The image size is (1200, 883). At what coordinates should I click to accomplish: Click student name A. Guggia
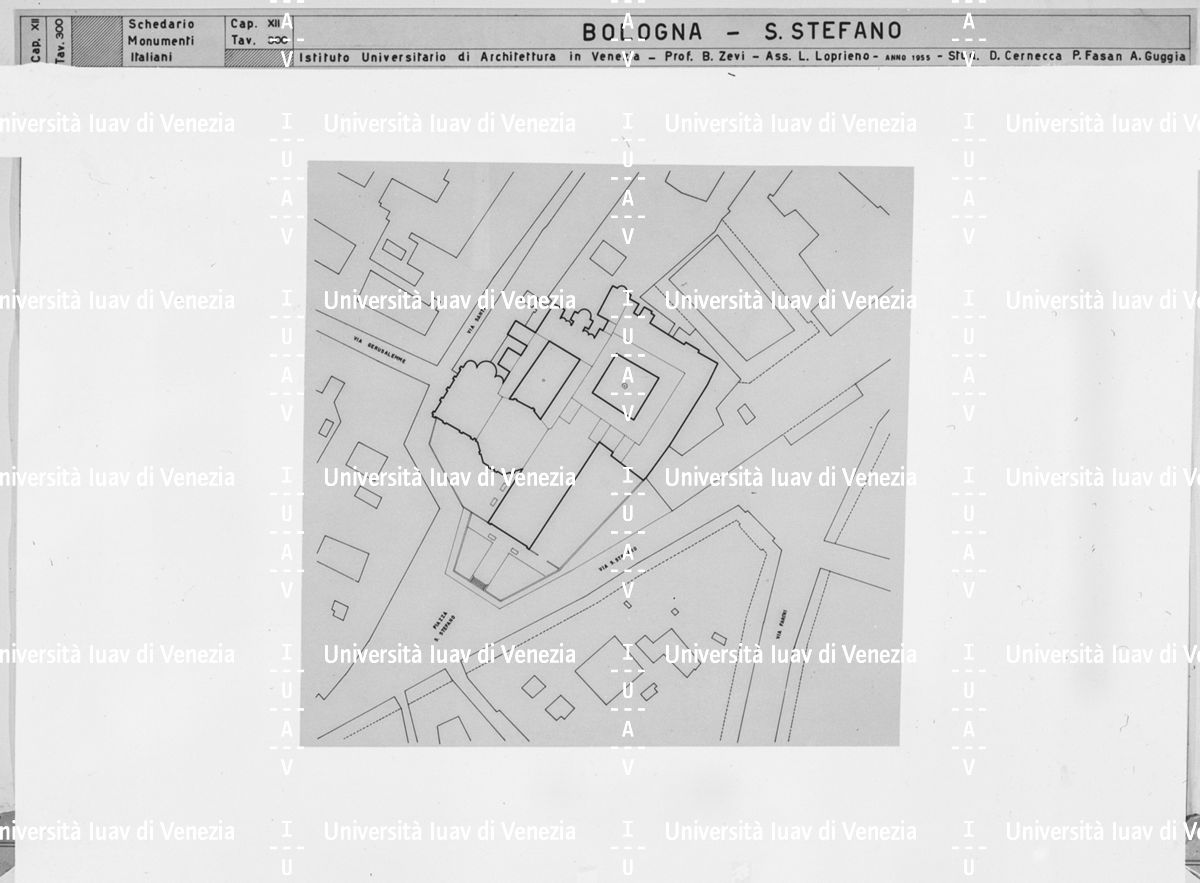(1160, 58)
